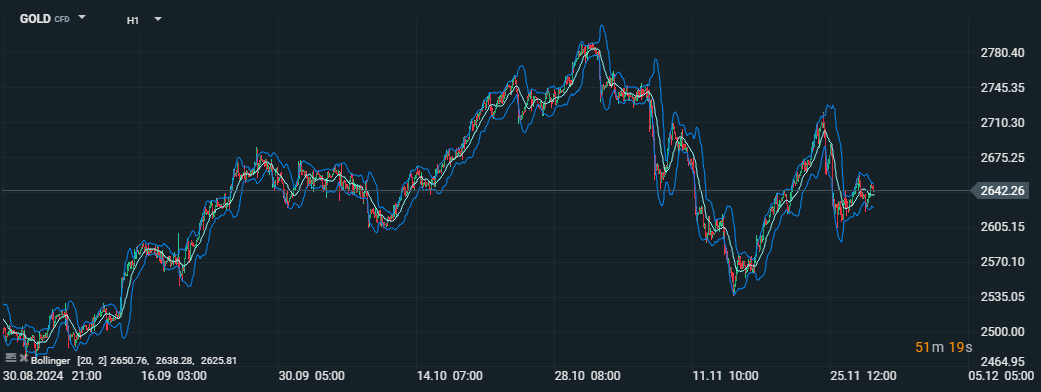Click time axis label 25.11 12:00
This screenshot has width=1041, height=392.
point(863,376)
